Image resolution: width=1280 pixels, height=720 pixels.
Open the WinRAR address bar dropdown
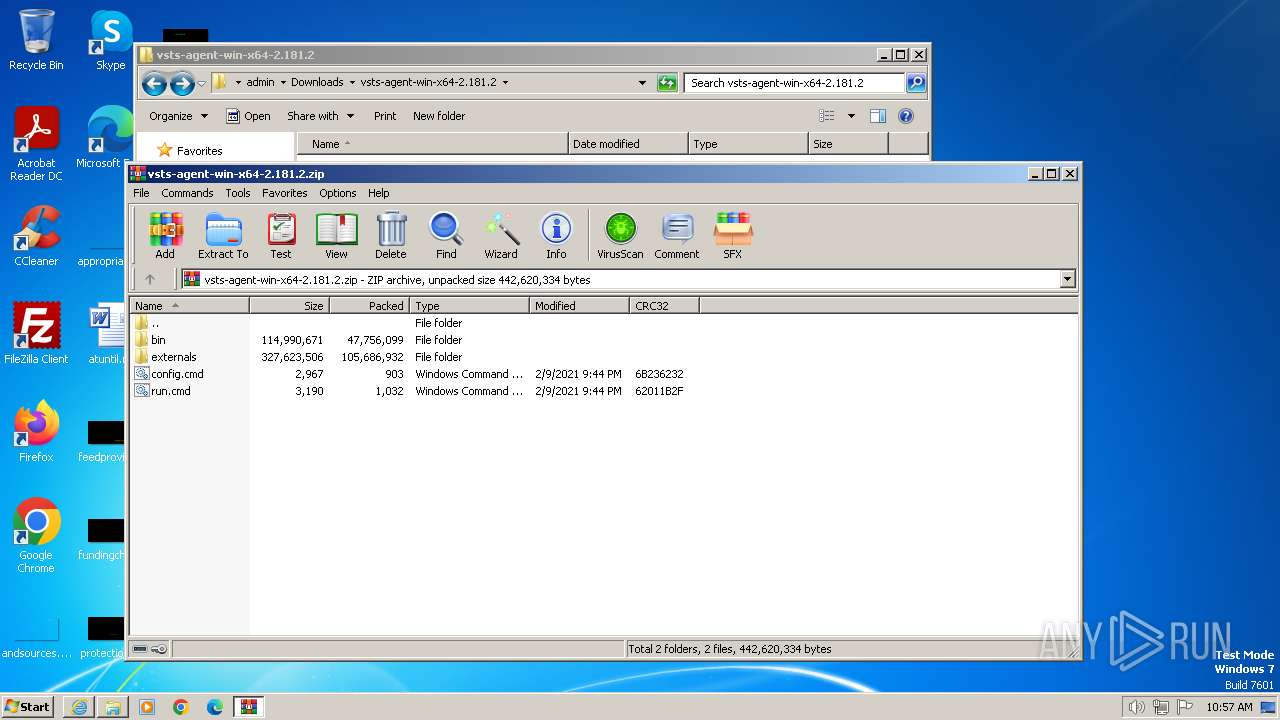[x=1068, y=280]
